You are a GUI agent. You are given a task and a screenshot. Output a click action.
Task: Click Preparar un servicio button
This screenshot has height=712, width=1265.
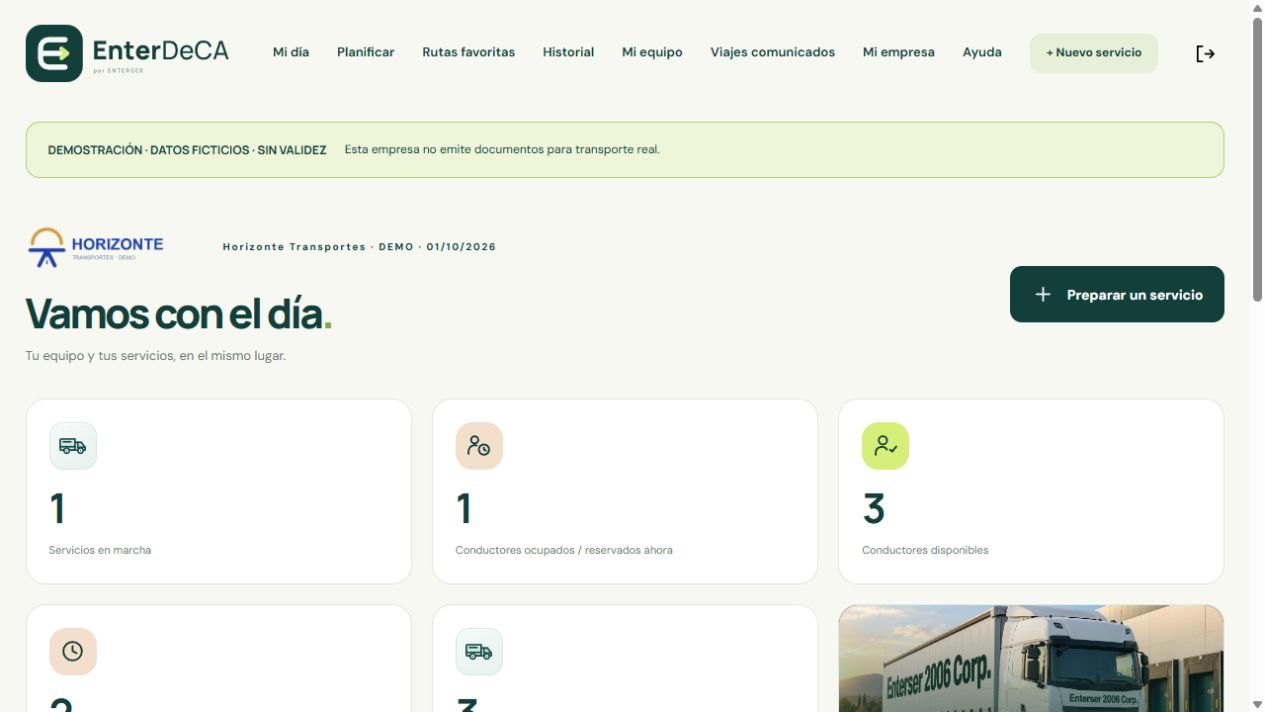(1117, 294)
